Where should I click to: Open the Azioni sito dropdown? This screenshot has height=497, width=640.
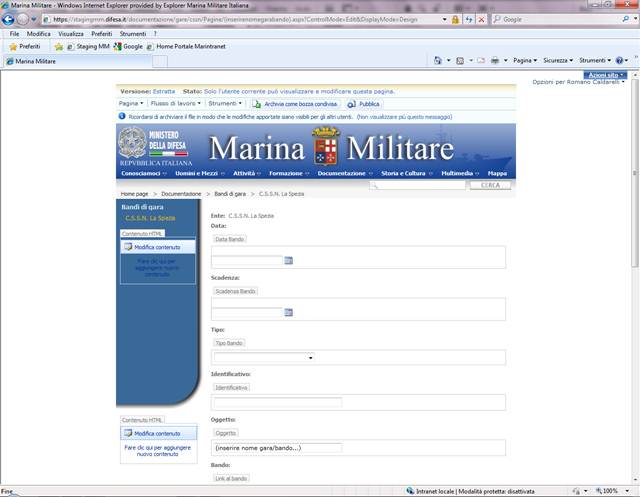[605, 75]
